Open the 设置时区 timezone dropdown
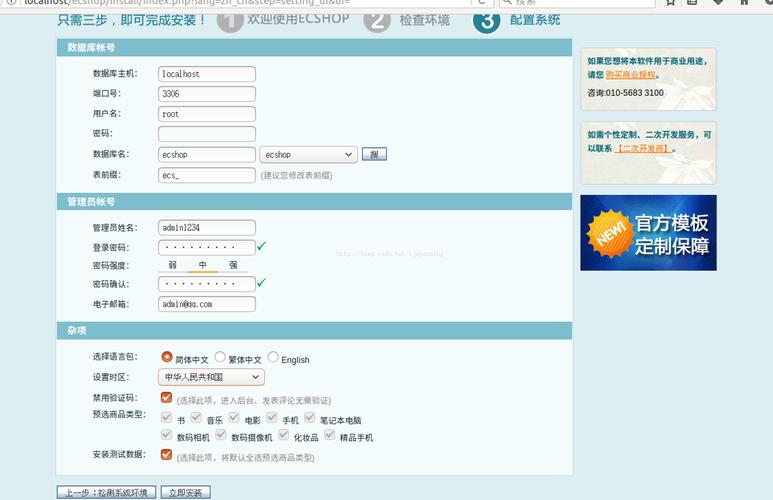Screen dimensions: 773x500 click(x=211, y=377)
